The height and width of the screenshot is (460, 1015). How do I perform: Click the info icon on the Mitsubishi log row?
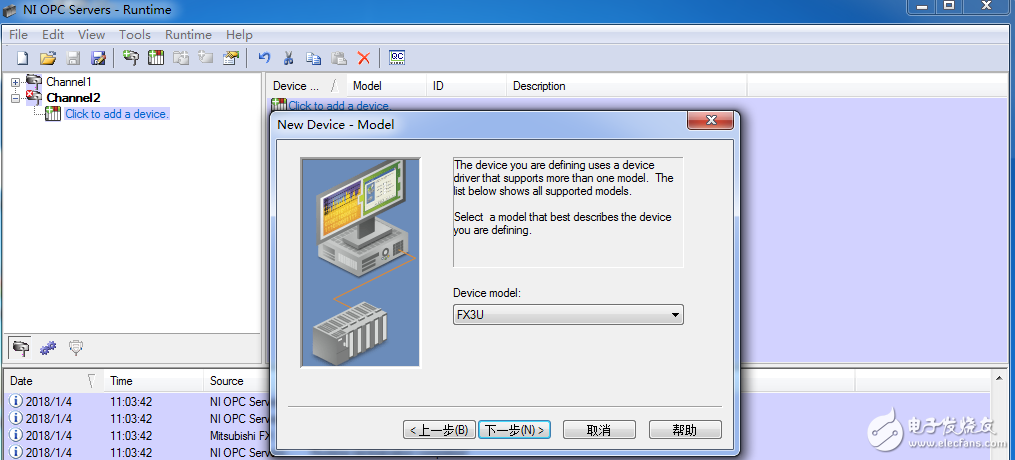coord(16,435)
